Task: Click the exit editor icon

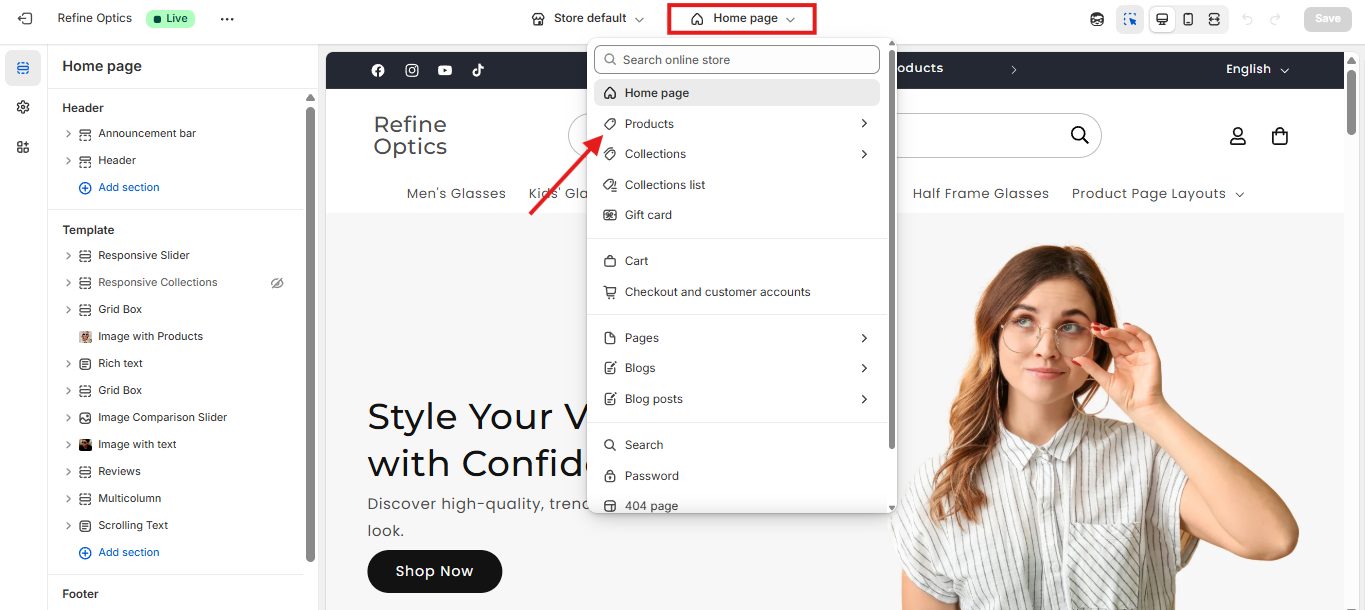Action: pyautogui.click(x=25, y=18)
